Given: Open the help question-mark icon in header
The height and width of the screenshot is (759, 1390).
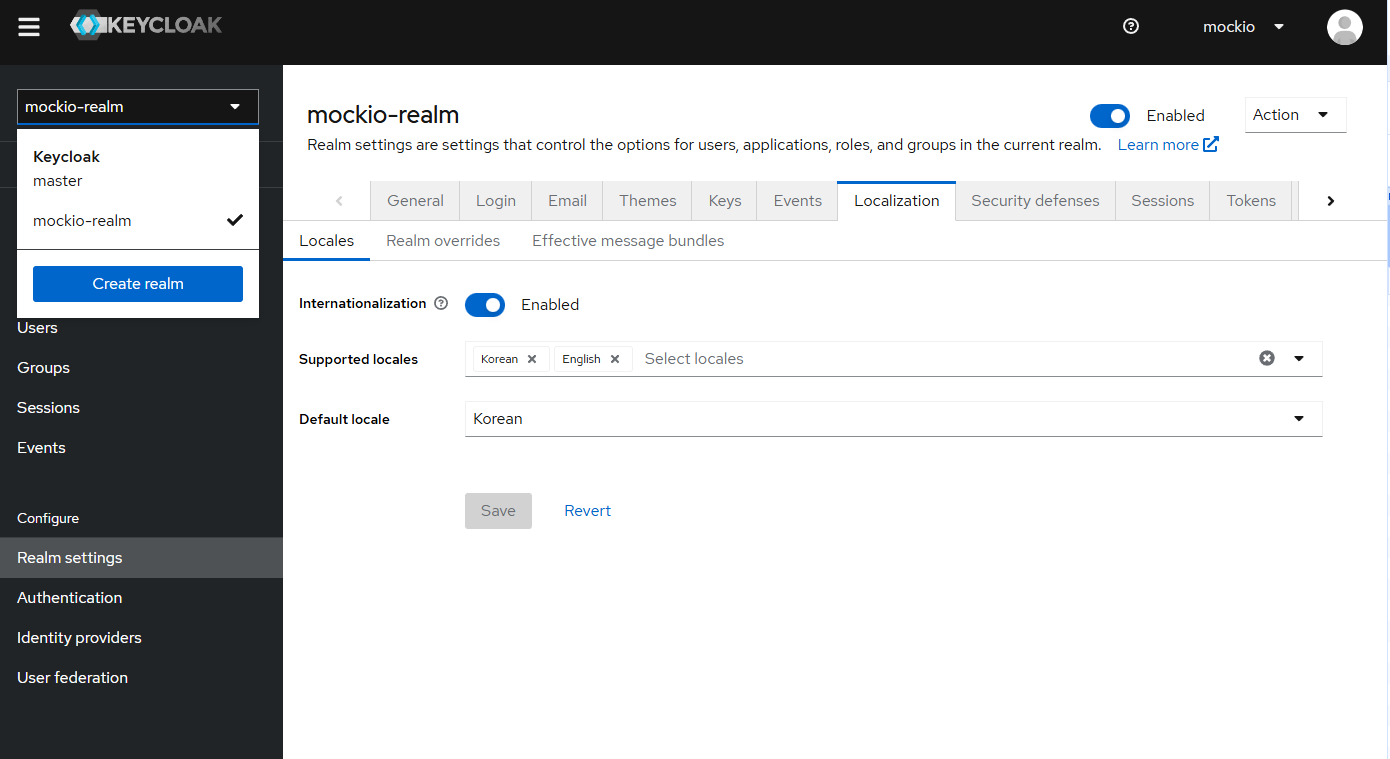Looking at the screenshot, I should (1131, 27).
